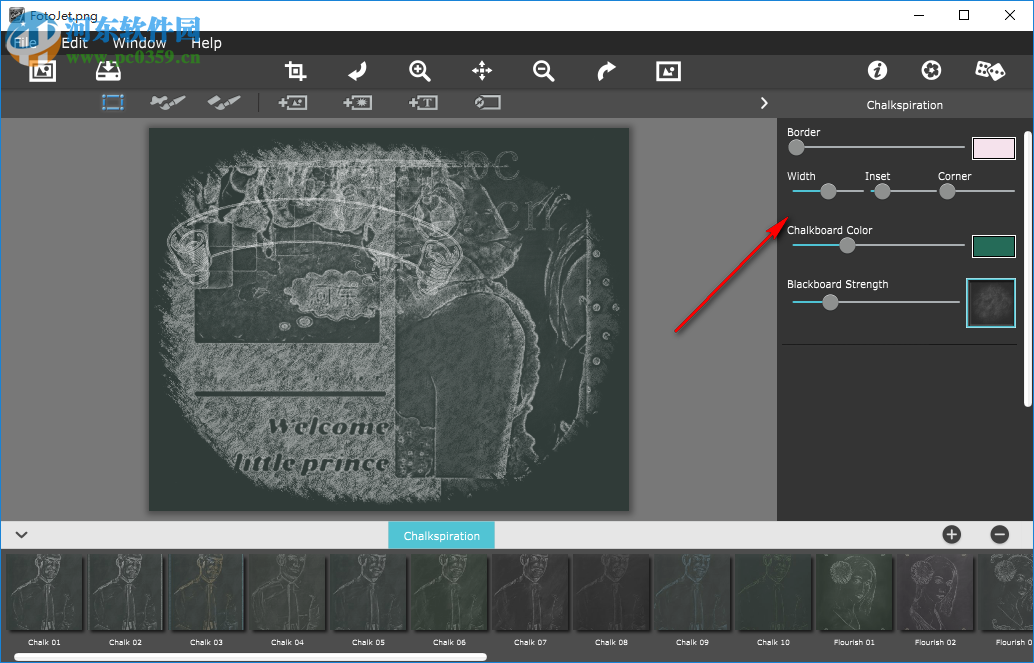Select the crop tool
The width and height of the screenshot is (1034, 663).
[295, 71]
